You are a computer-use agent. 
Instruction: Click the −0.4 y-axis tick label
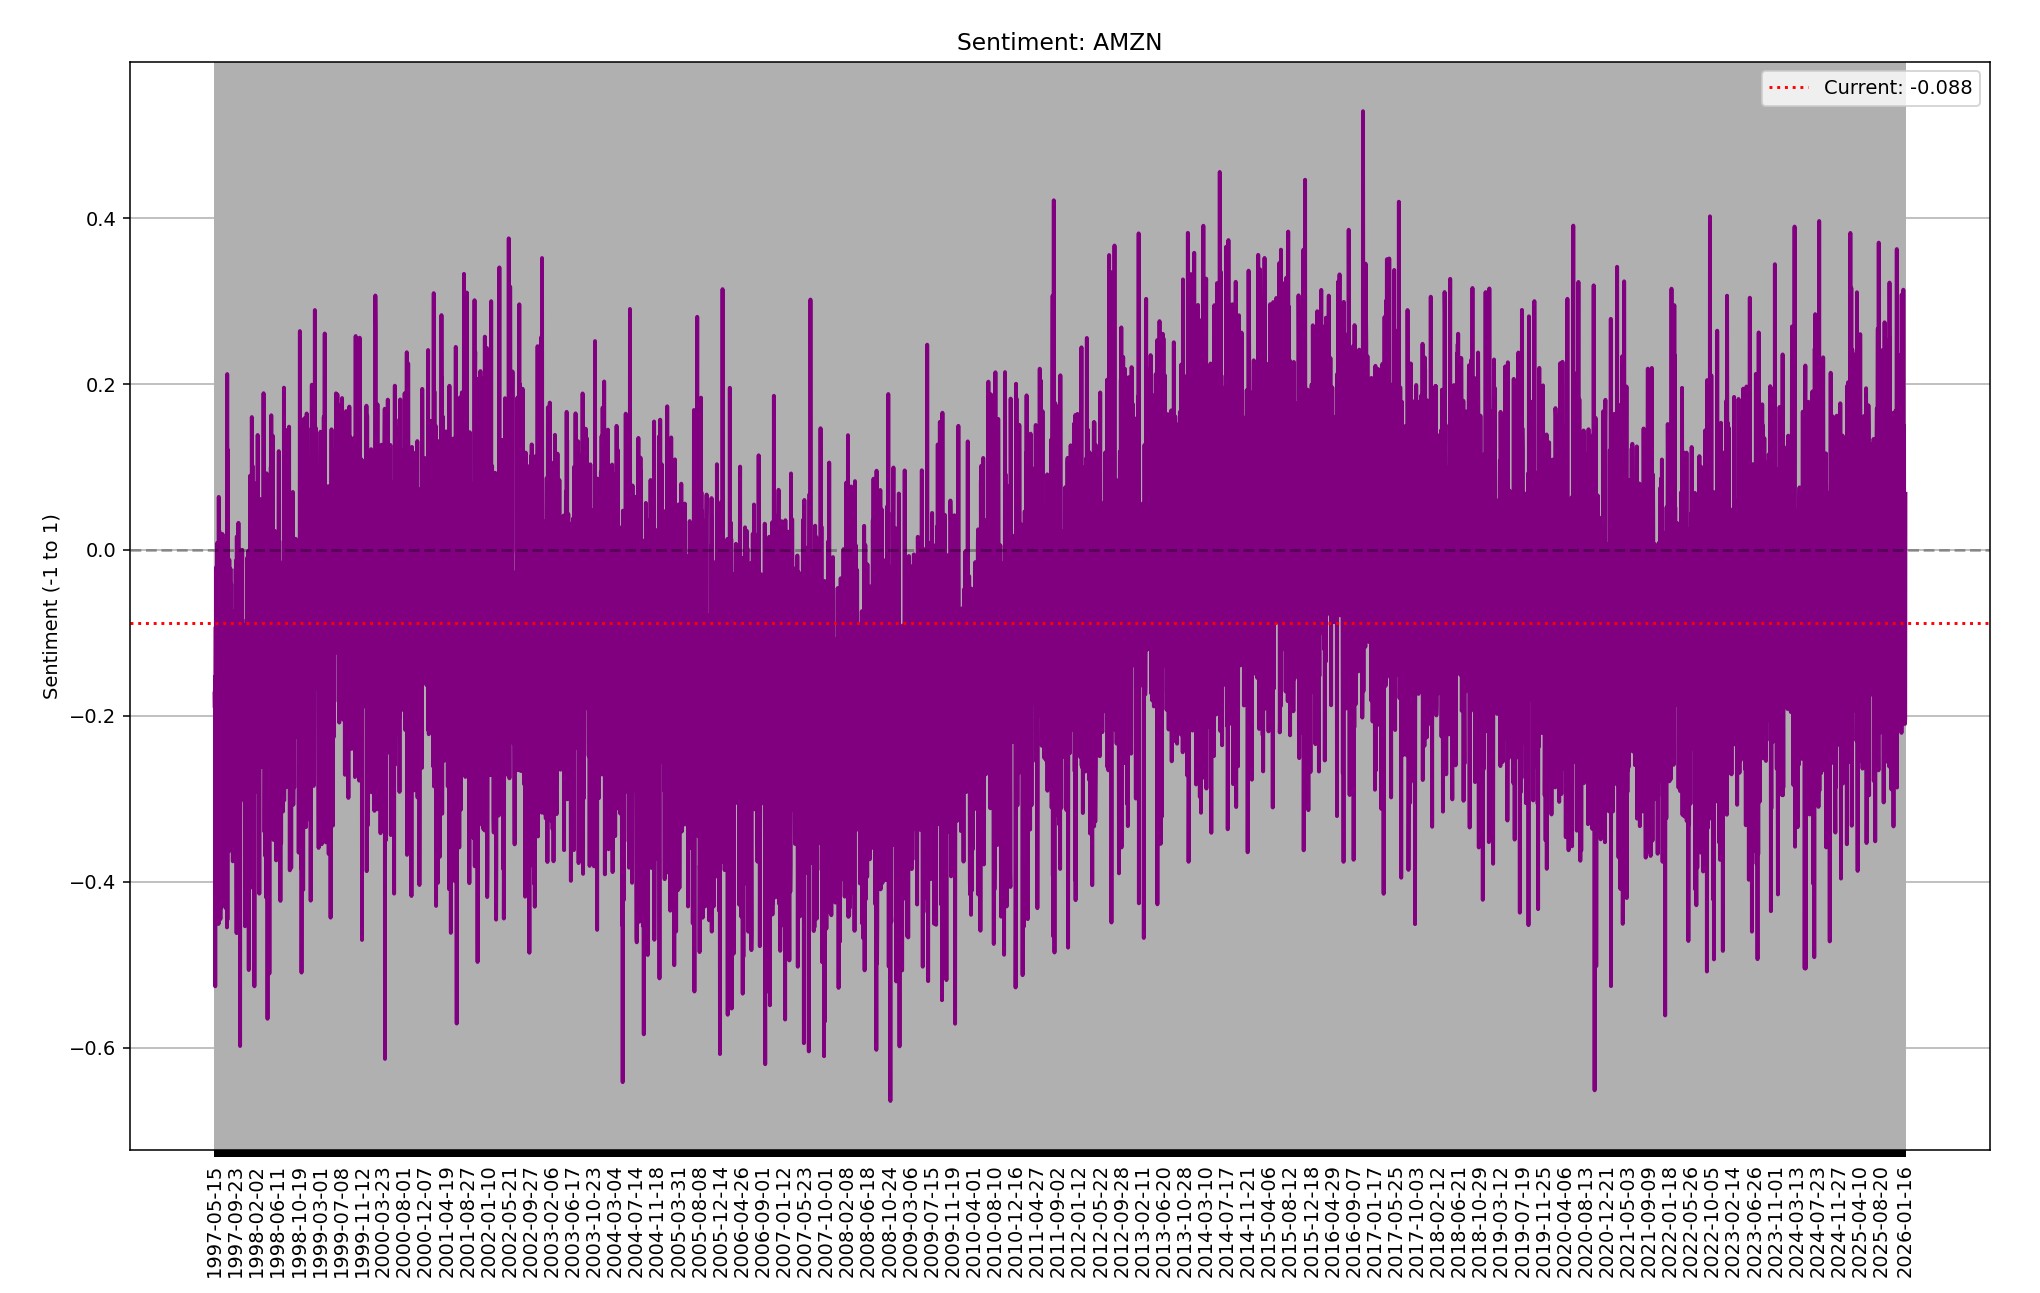point(95,883)
